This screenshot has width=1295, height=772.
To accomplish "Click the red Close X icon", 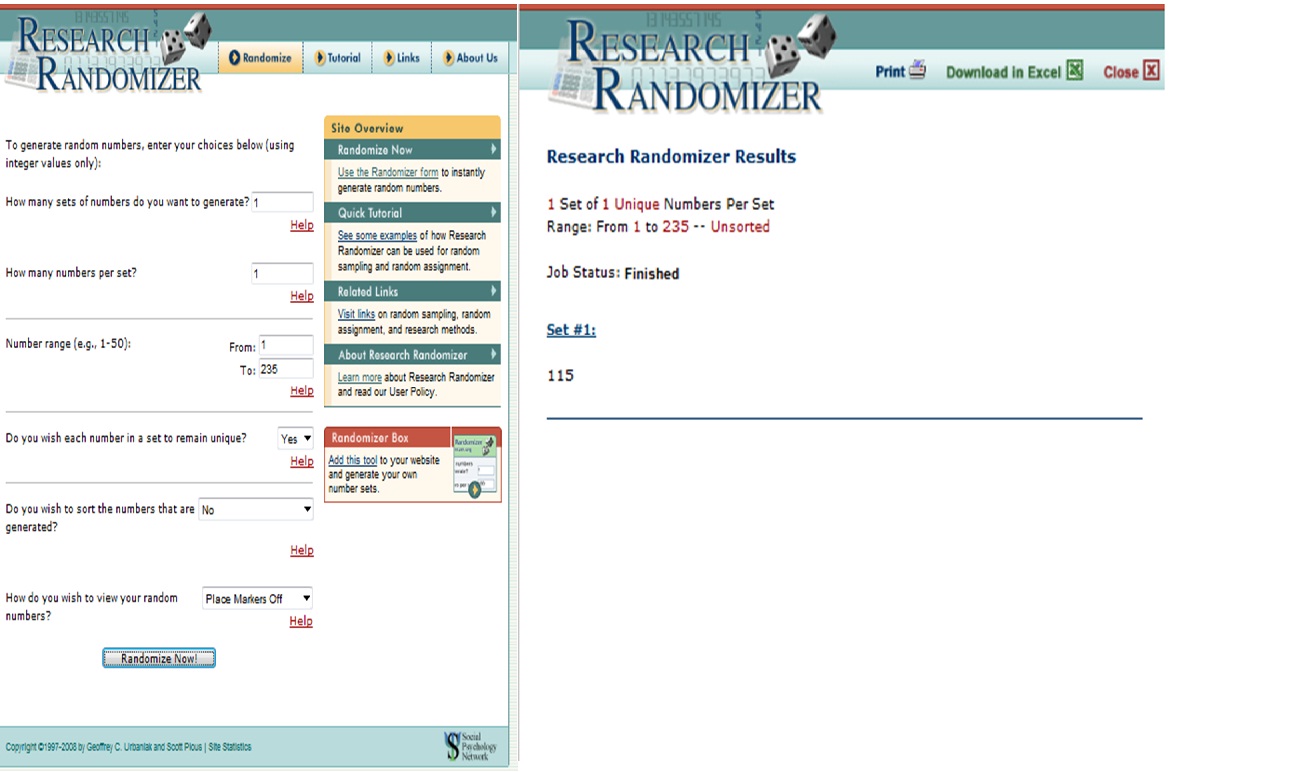I will (x=1151, y=71).
